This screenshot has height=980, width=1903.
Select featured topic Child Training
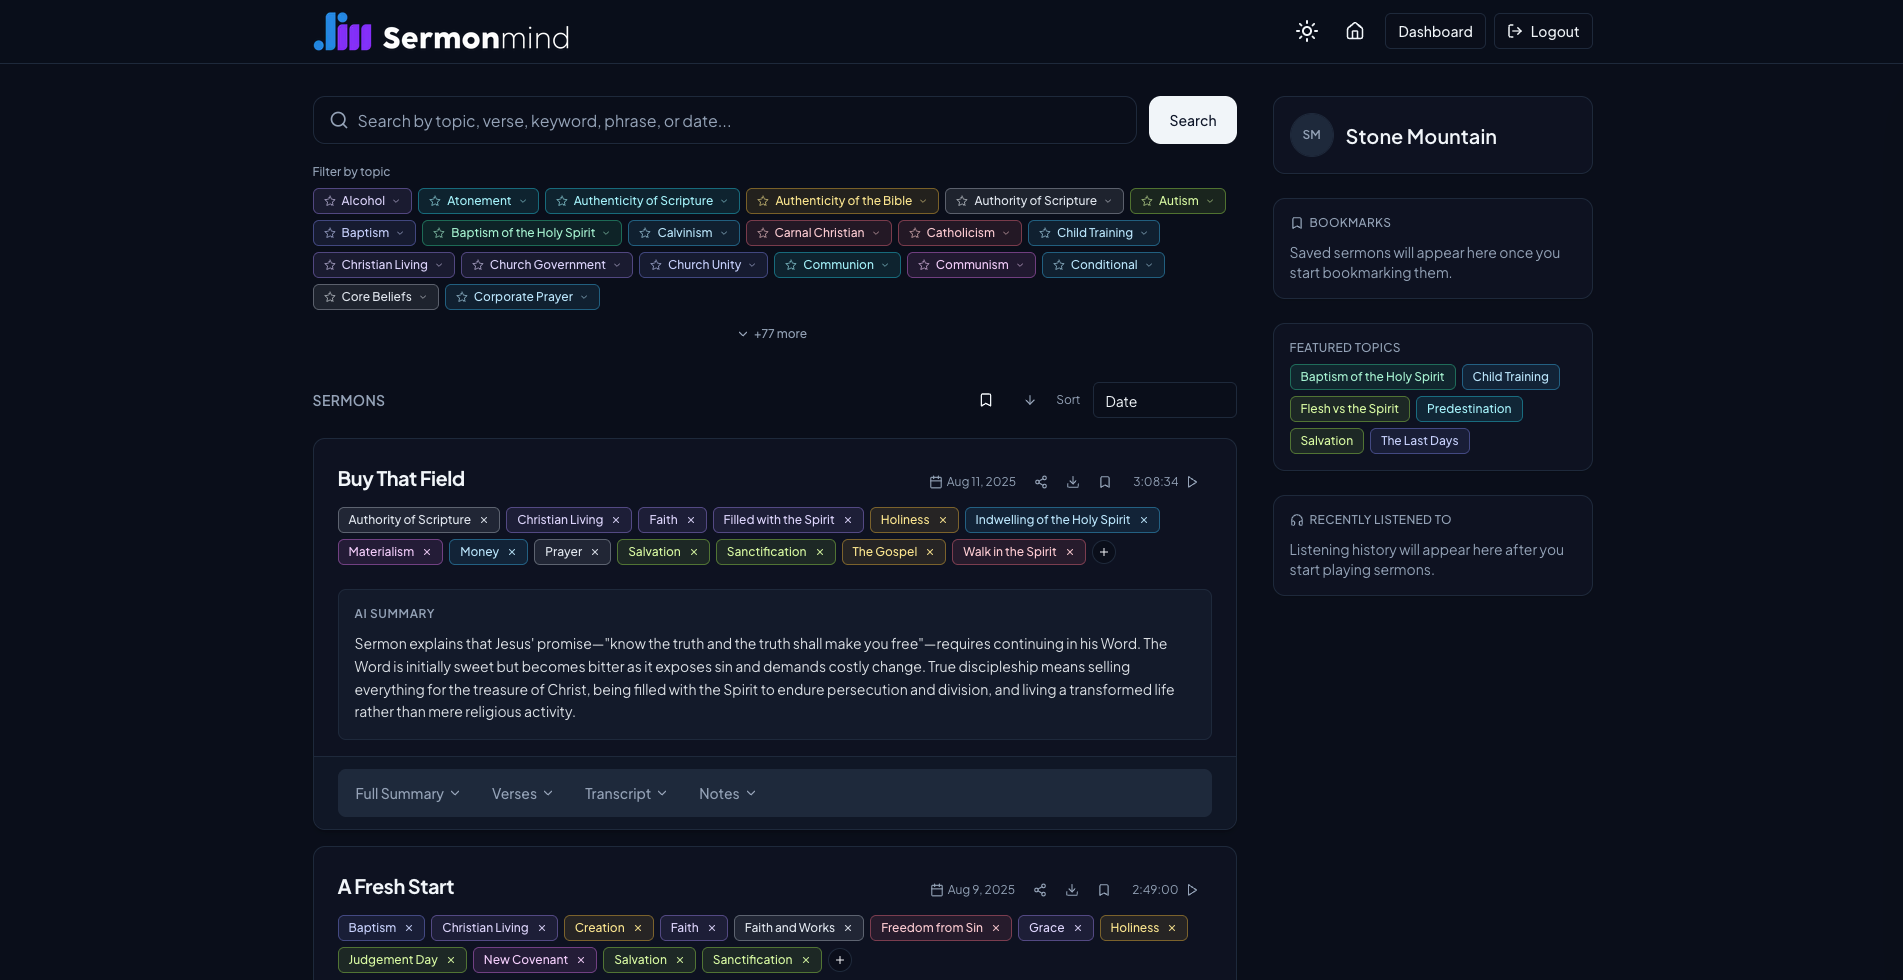[x=1510, y=377]
